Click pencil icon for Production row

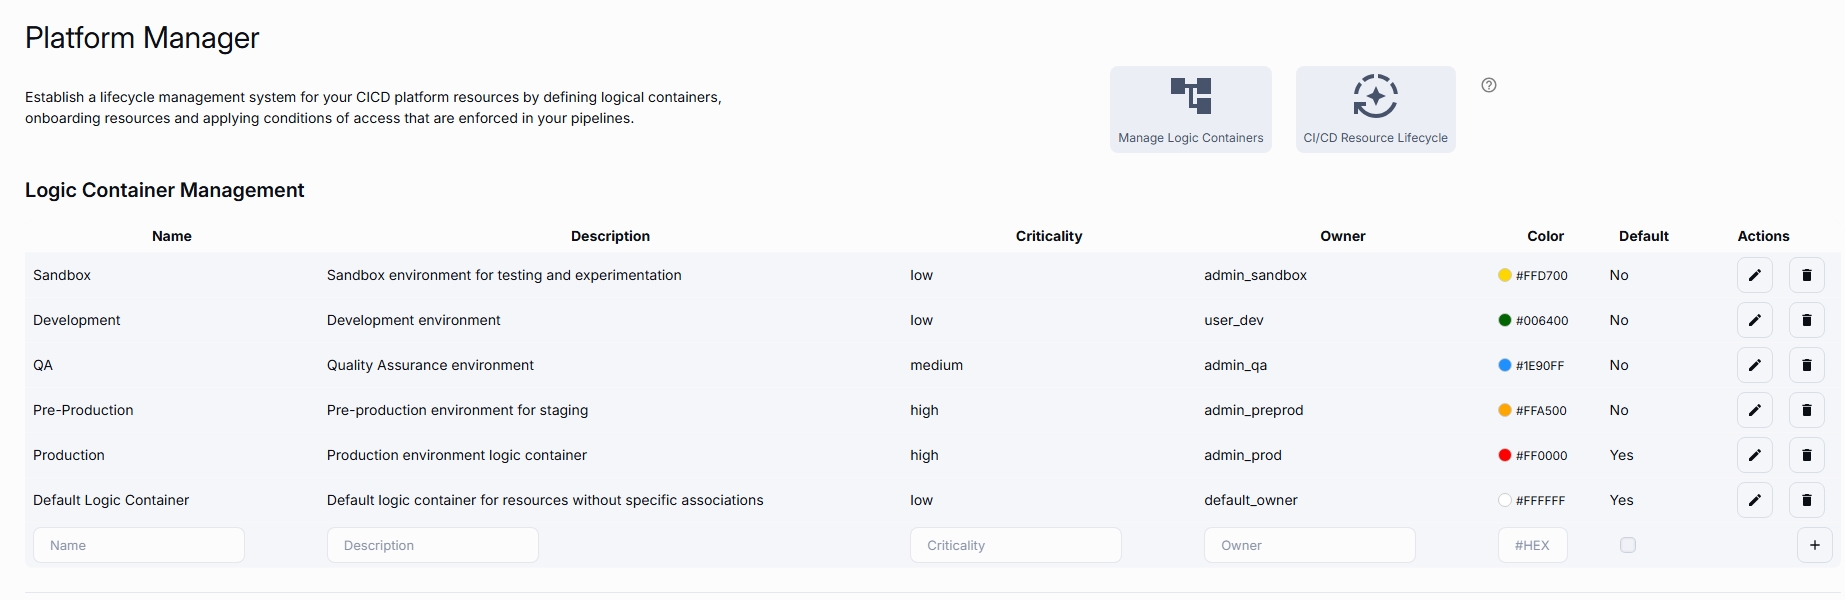1754,455
